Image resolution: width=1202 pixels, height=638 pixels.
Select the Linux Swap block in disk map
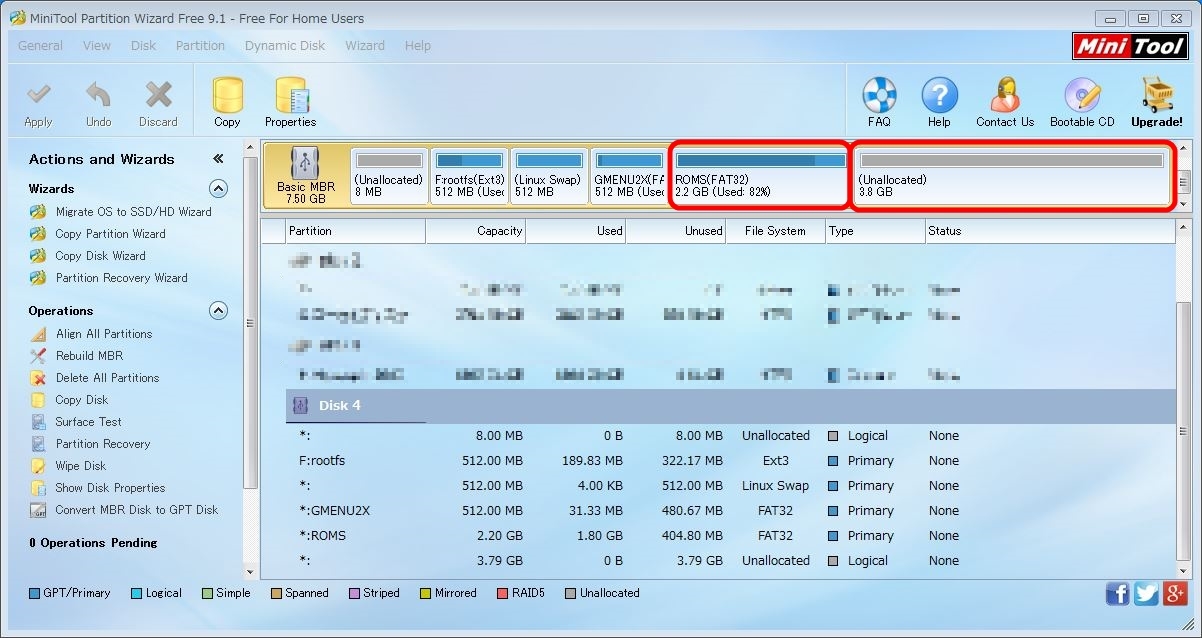coord(549,176)
